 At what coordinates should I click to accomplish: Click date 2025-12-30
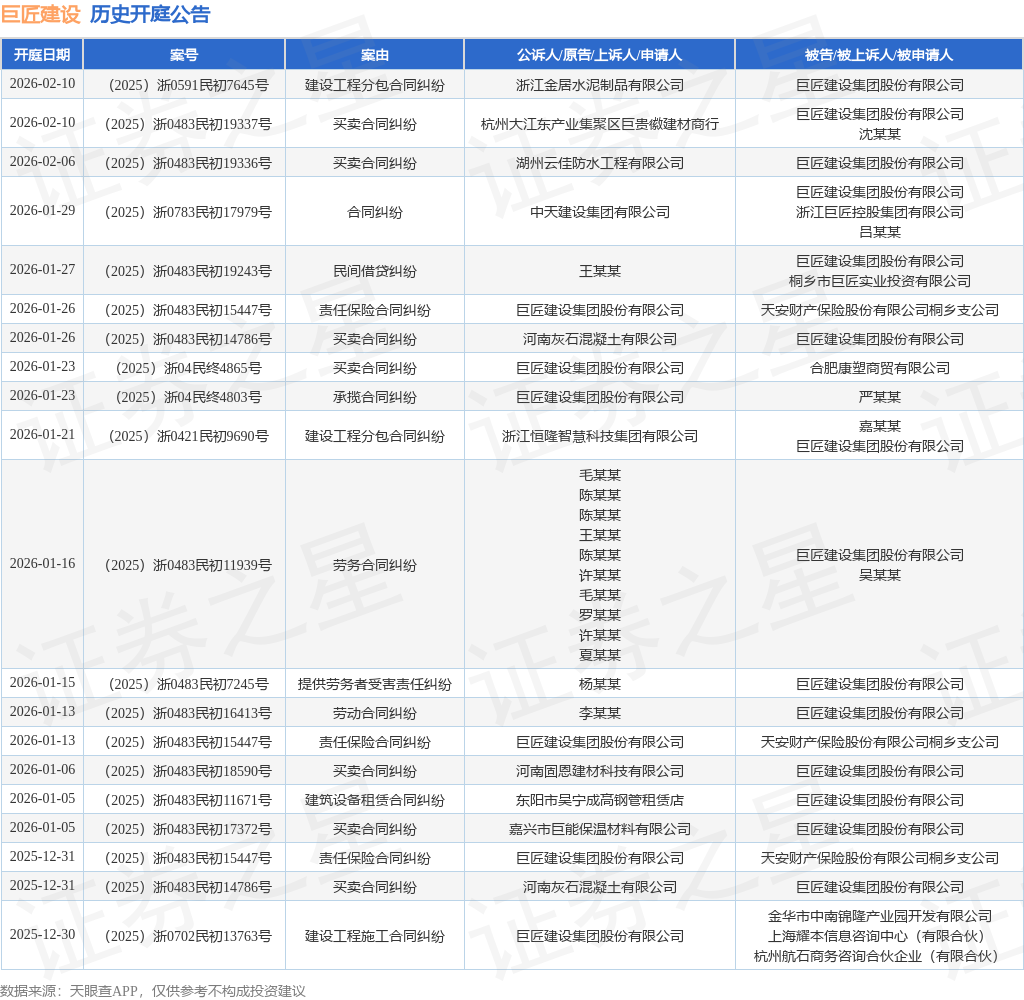click(x=42, y=934)
